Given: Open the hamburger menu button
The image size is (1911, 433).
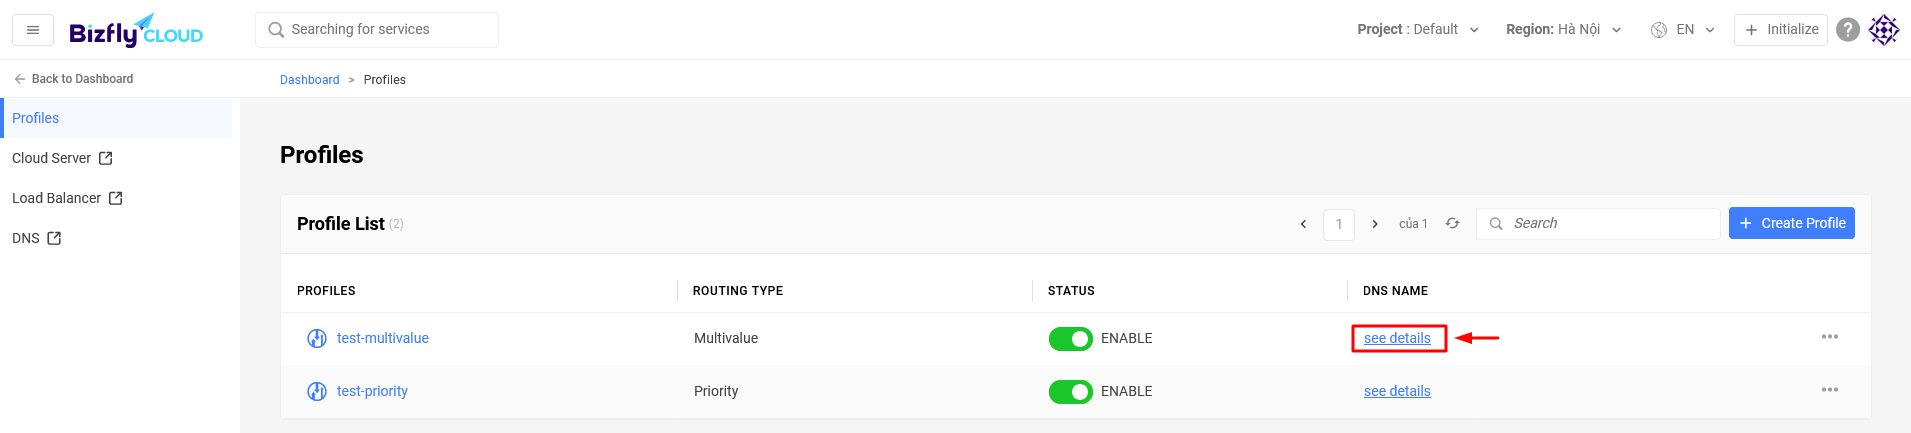Looking at the screenshot, I should 33,30.
